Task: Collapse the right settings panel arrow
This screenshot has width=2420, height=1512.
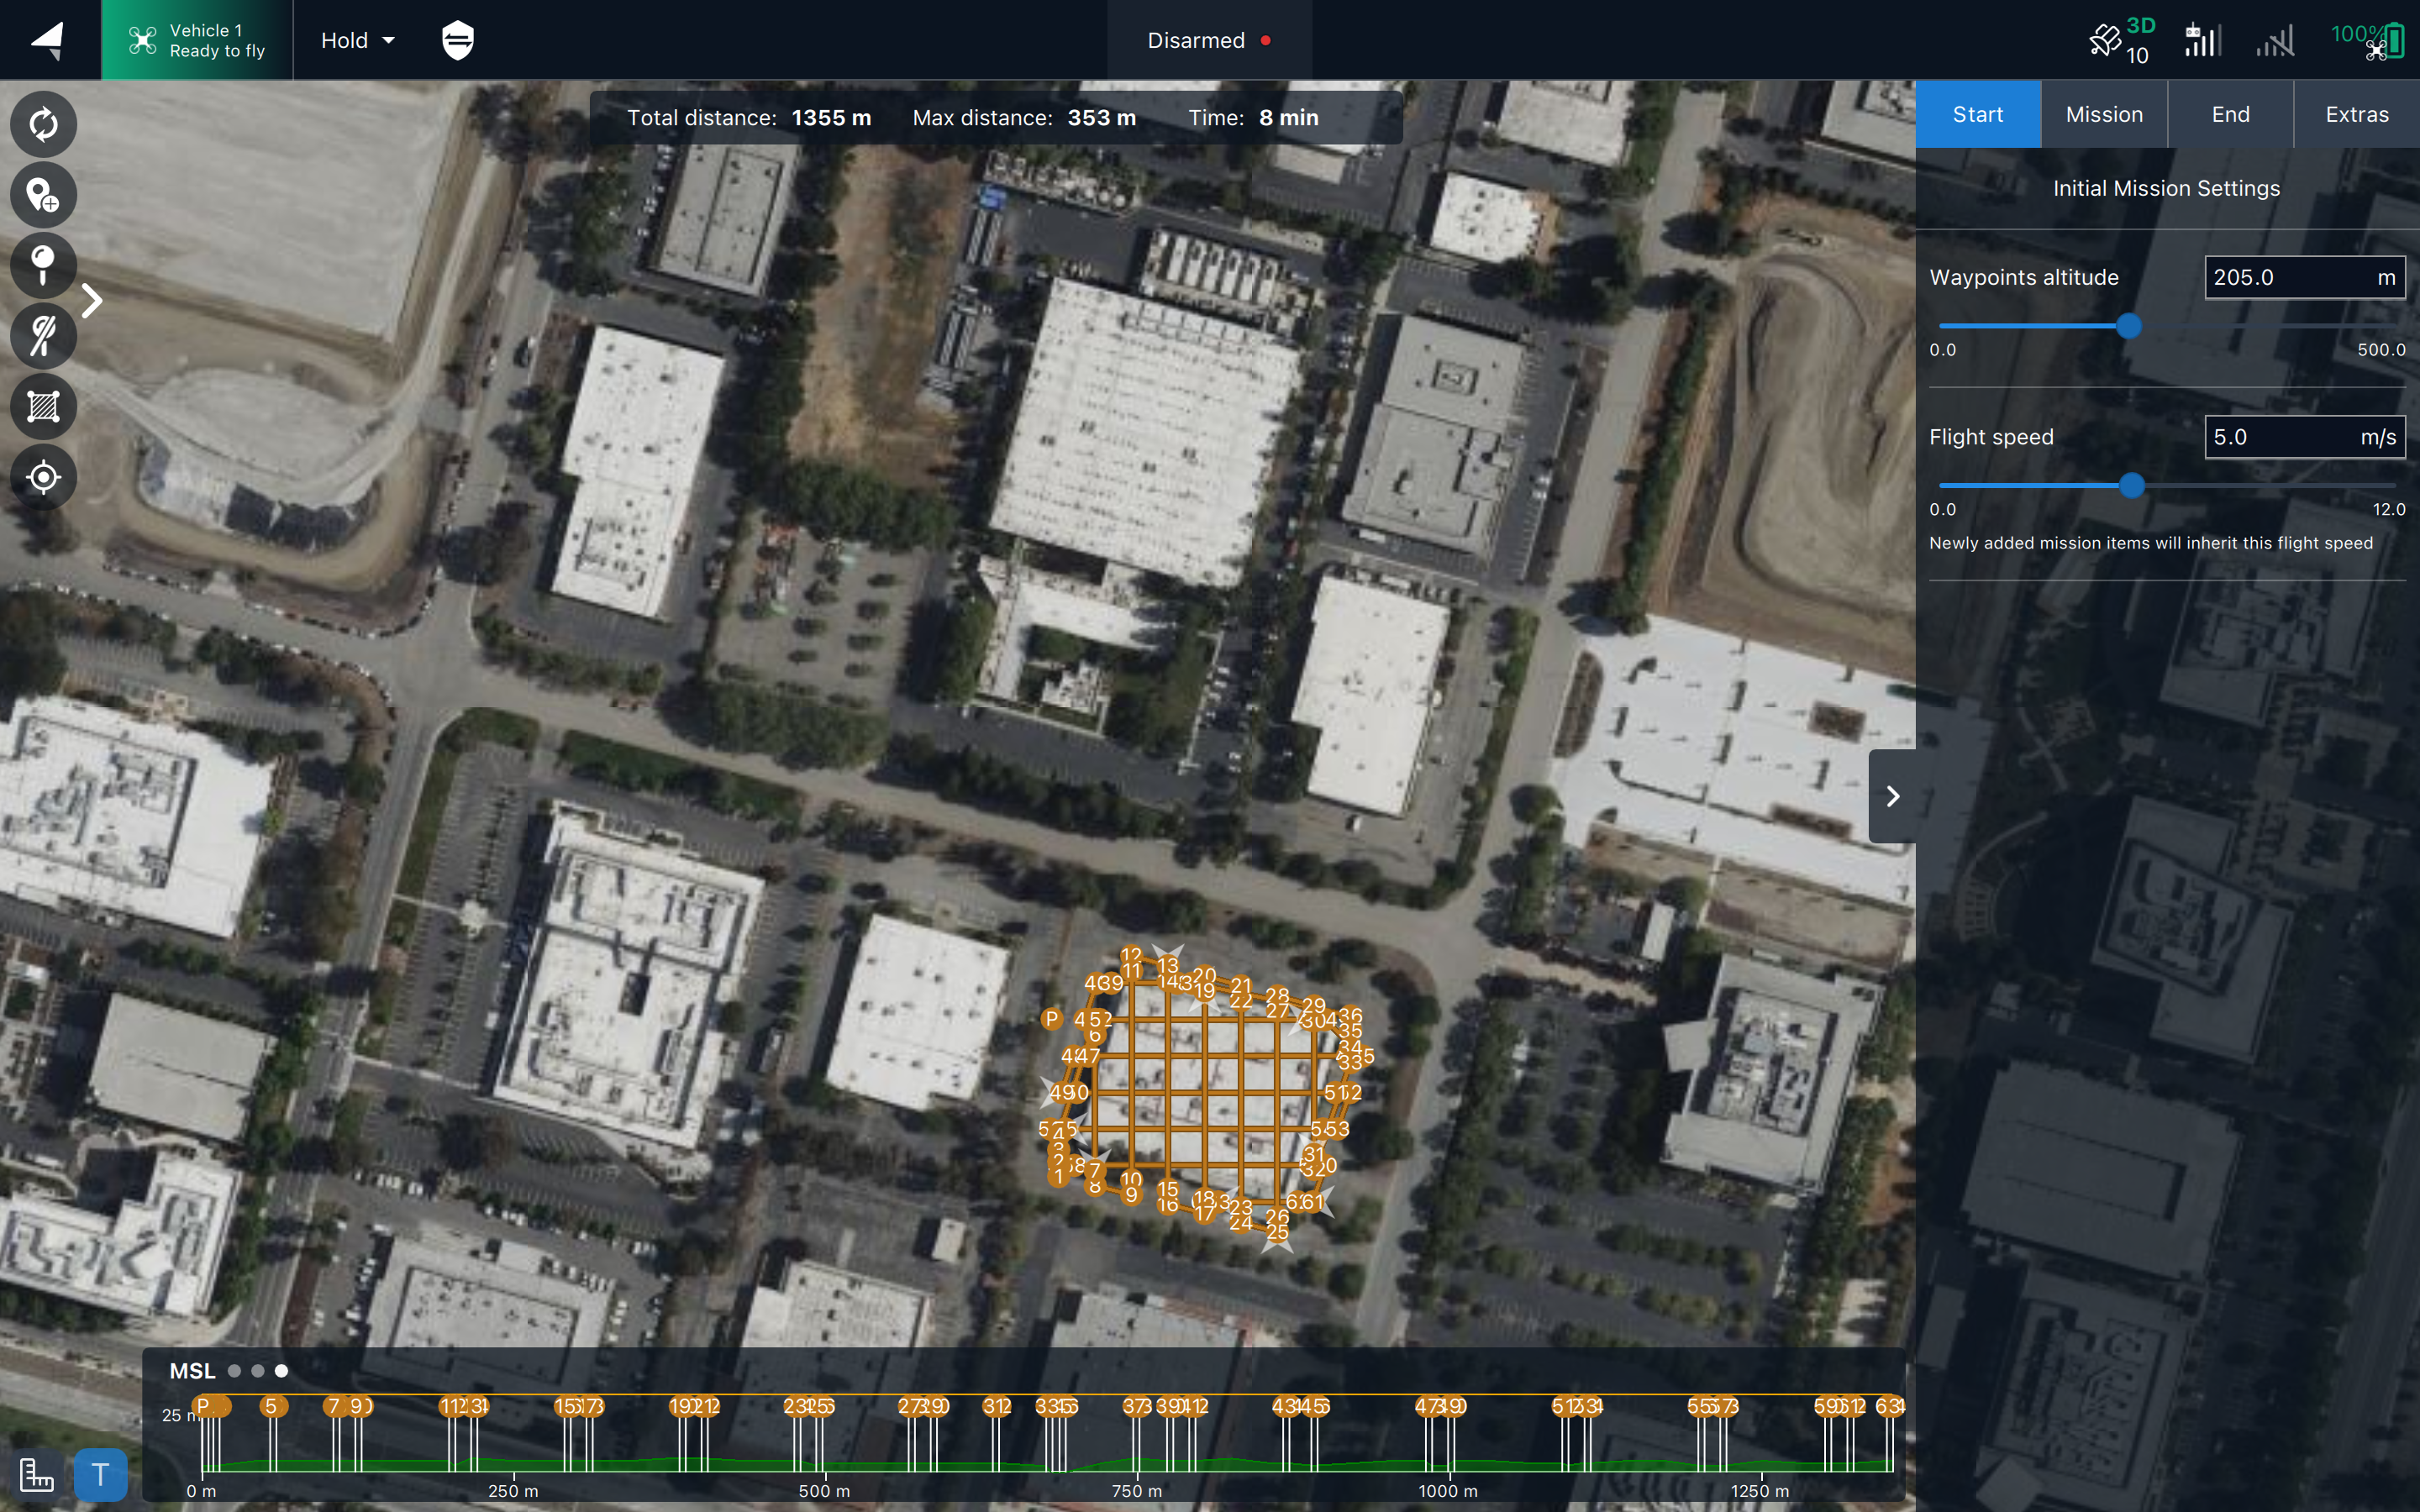Action: pos(1892,796)
